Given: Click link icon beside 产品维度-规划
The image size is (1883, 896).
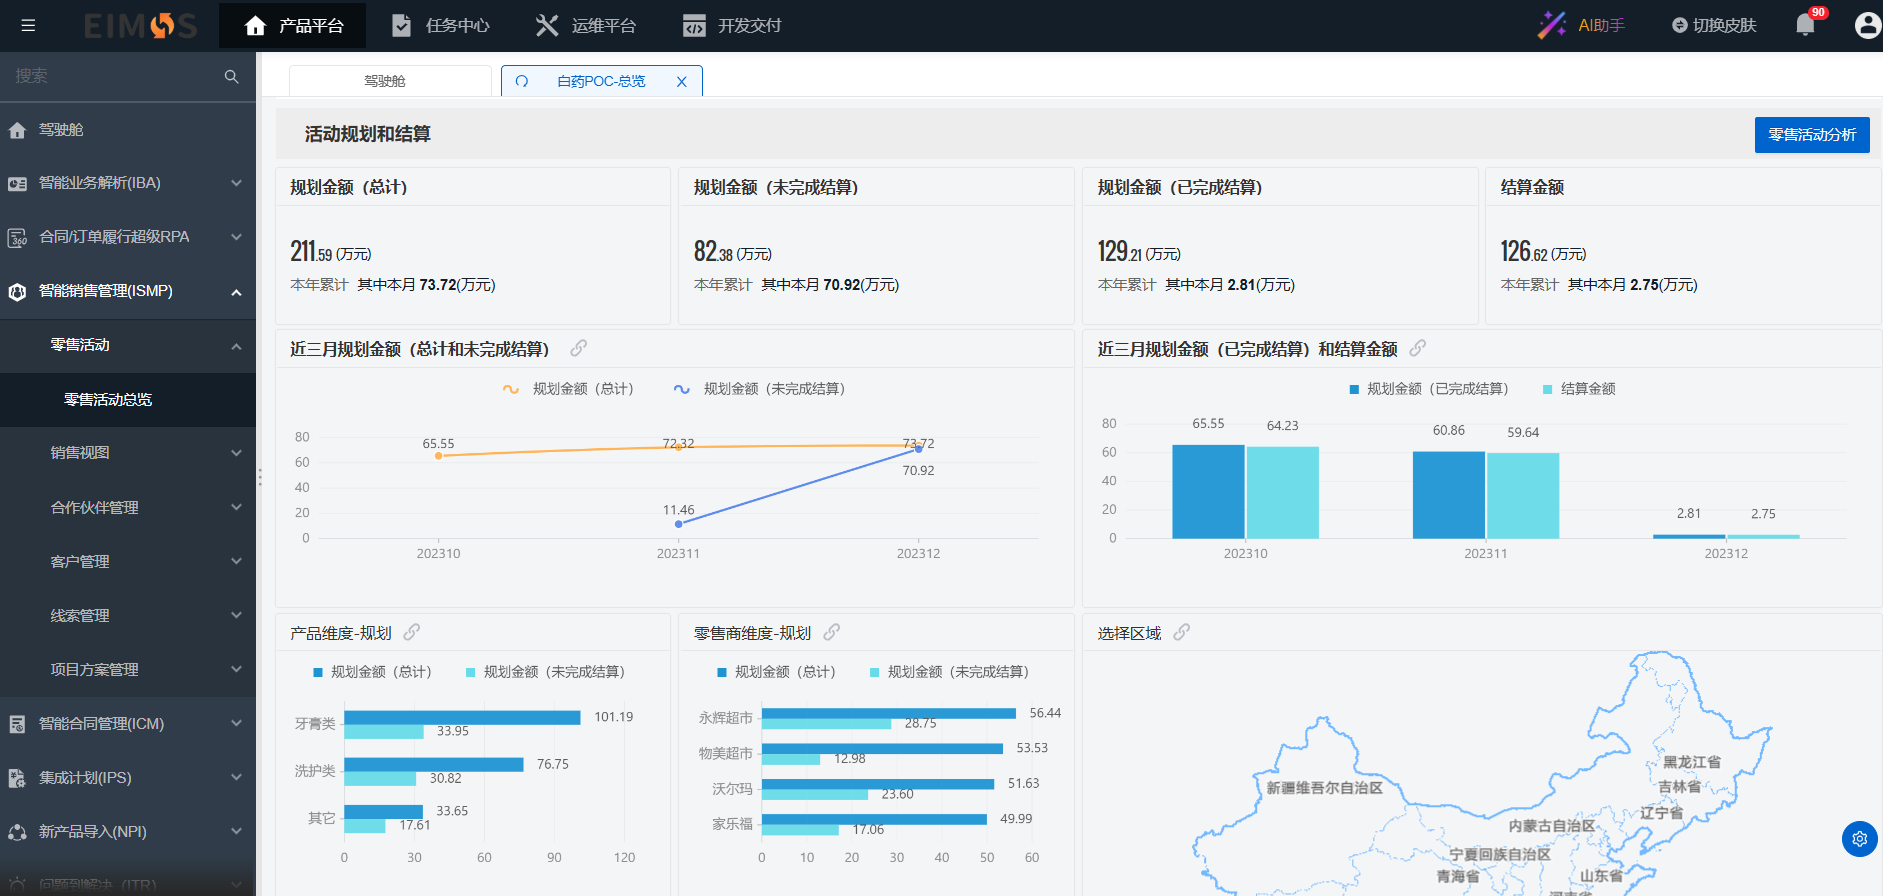Looking at the screenshot, I should pos(412,632).
